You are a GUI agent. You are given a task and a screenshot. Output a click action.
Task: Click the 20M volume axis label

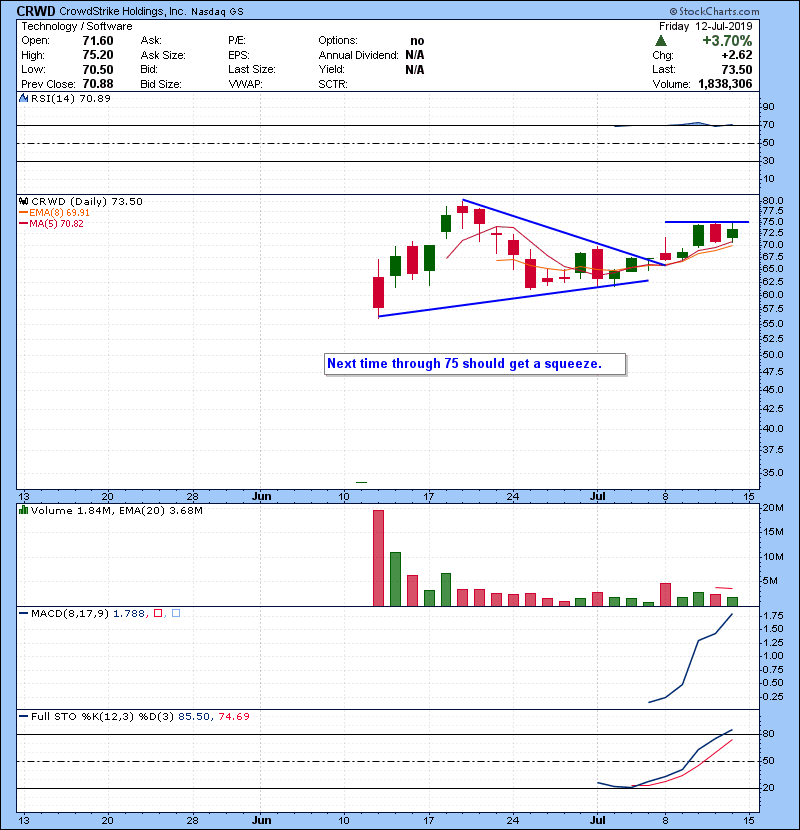[x=773, y=508]
